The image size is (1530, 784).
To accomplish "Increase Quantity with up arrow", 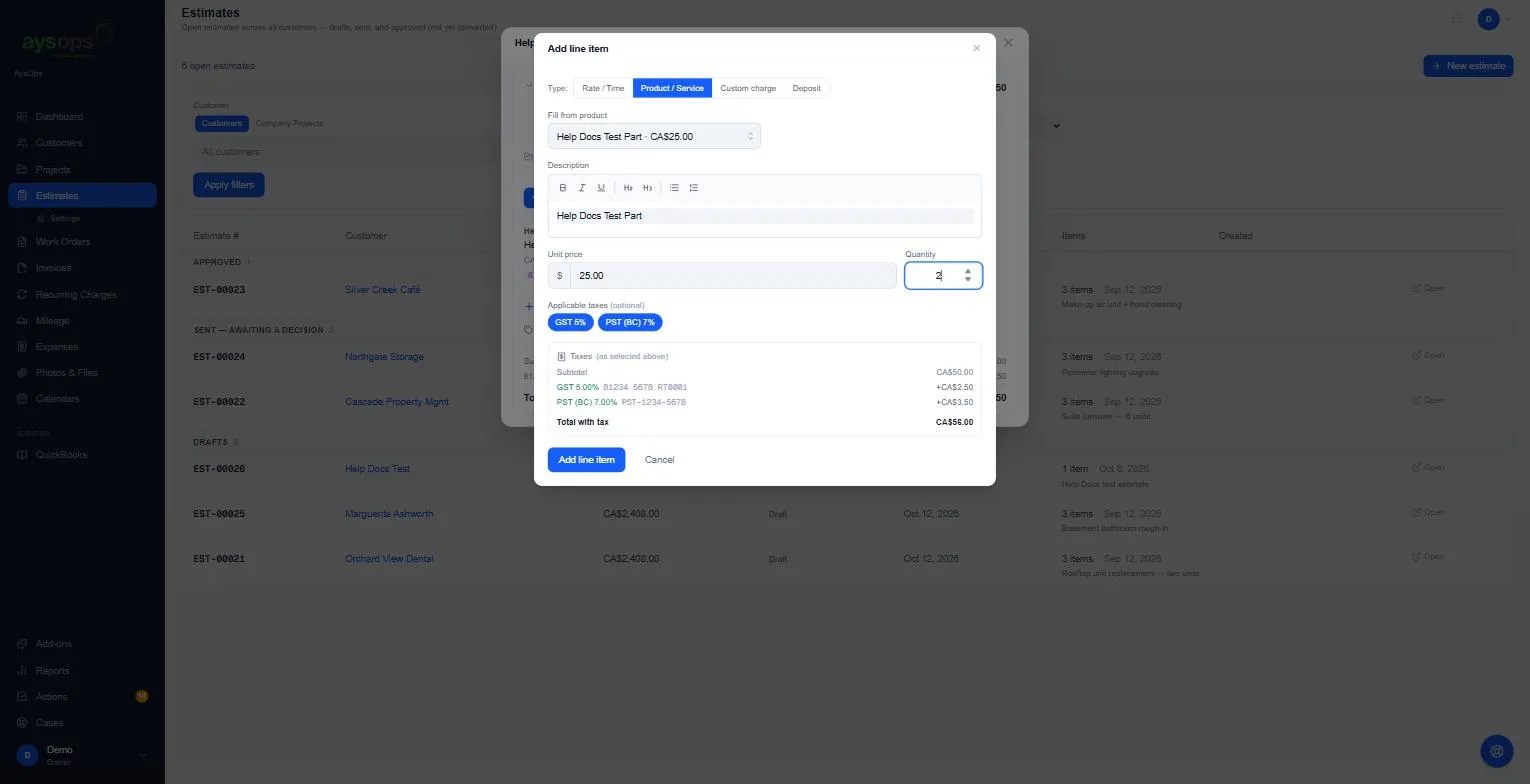I will (x=968, y=271).
